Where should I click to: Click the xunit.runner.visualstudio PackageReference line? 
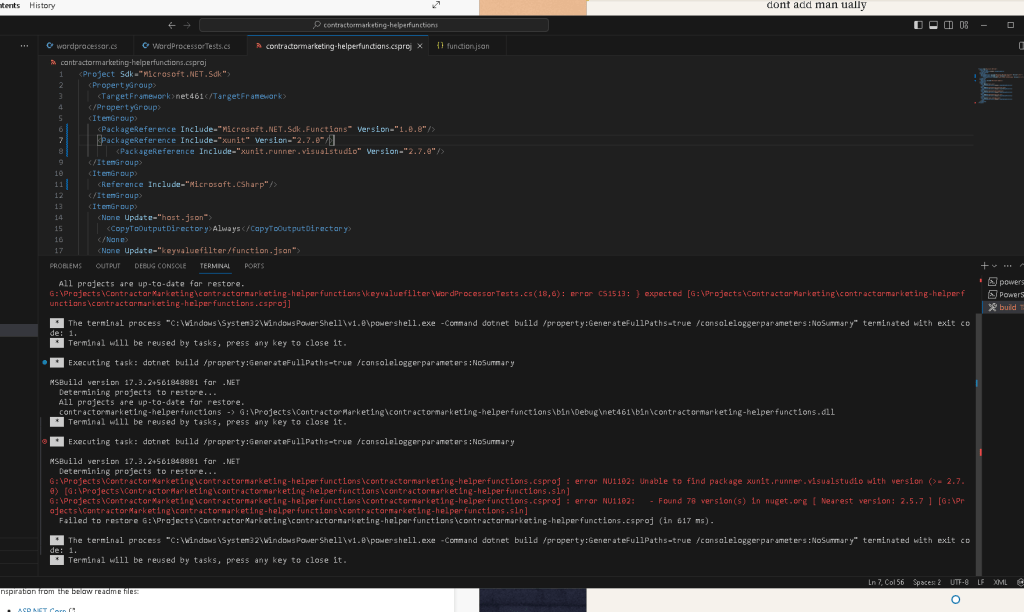coord(280,151)
